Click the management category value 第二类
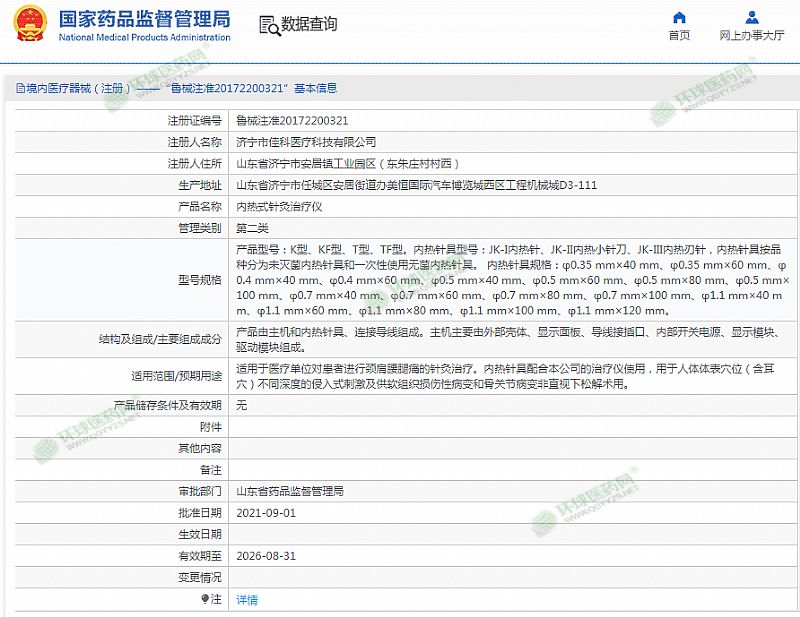The image size is (800, 617). point(252,228)
